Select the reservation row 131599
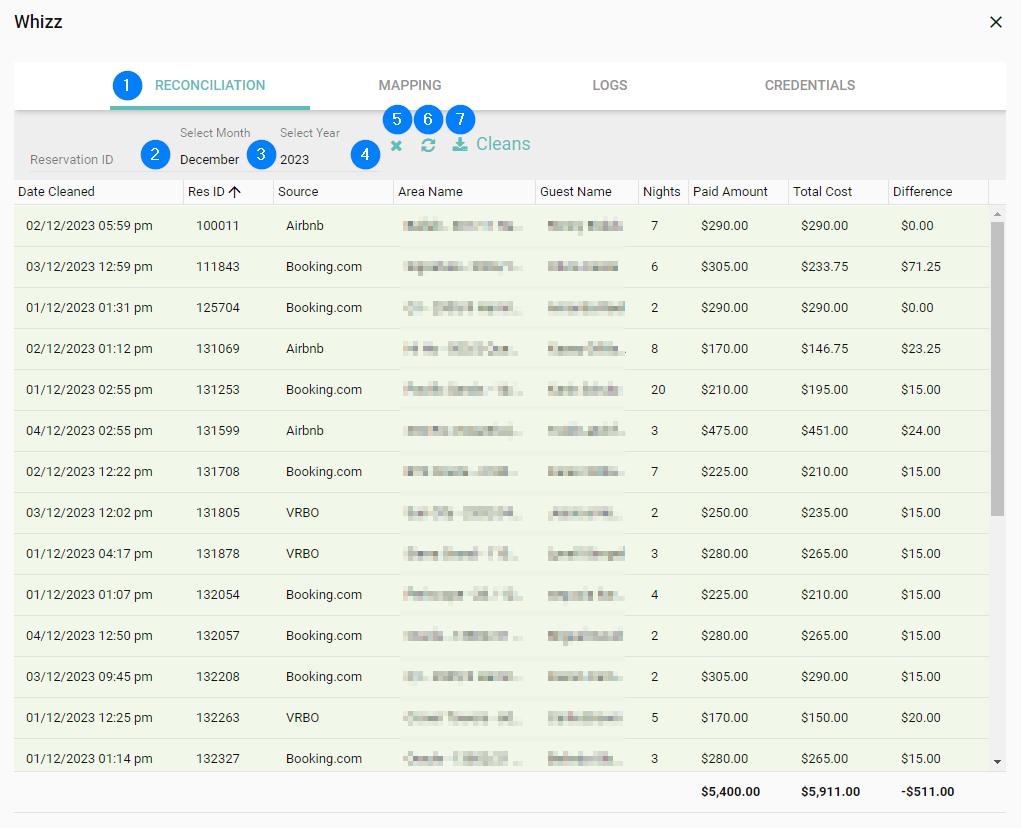1021x828 pixels. (x=217, y=431)
